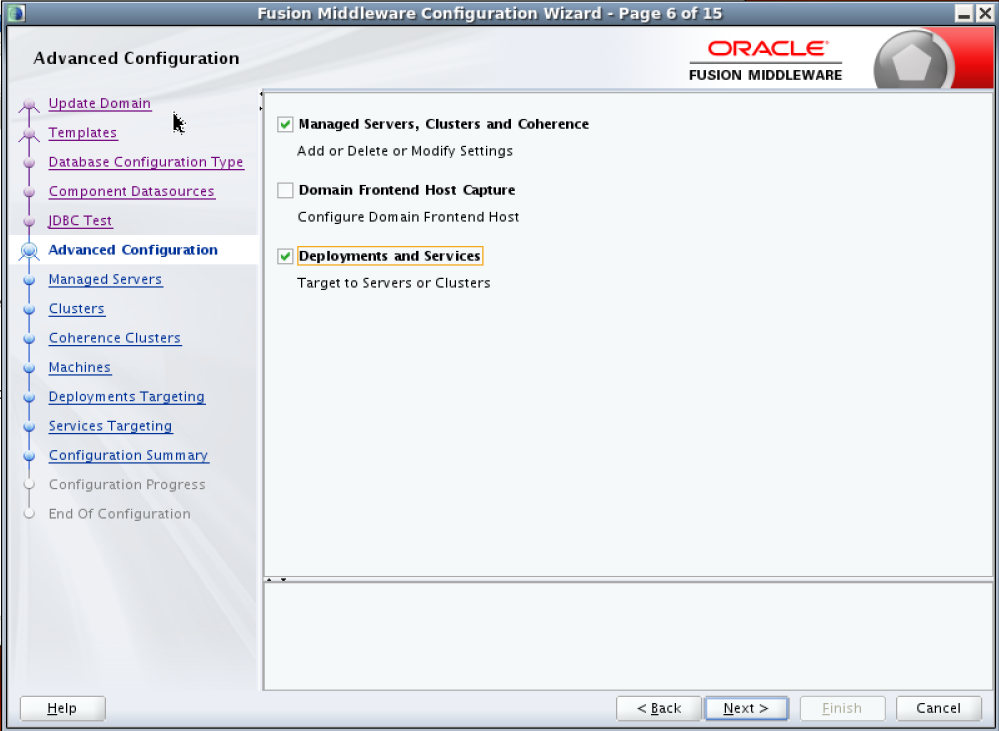
Task: Click the Clusters step bullet icon
Action: point(29,309)
